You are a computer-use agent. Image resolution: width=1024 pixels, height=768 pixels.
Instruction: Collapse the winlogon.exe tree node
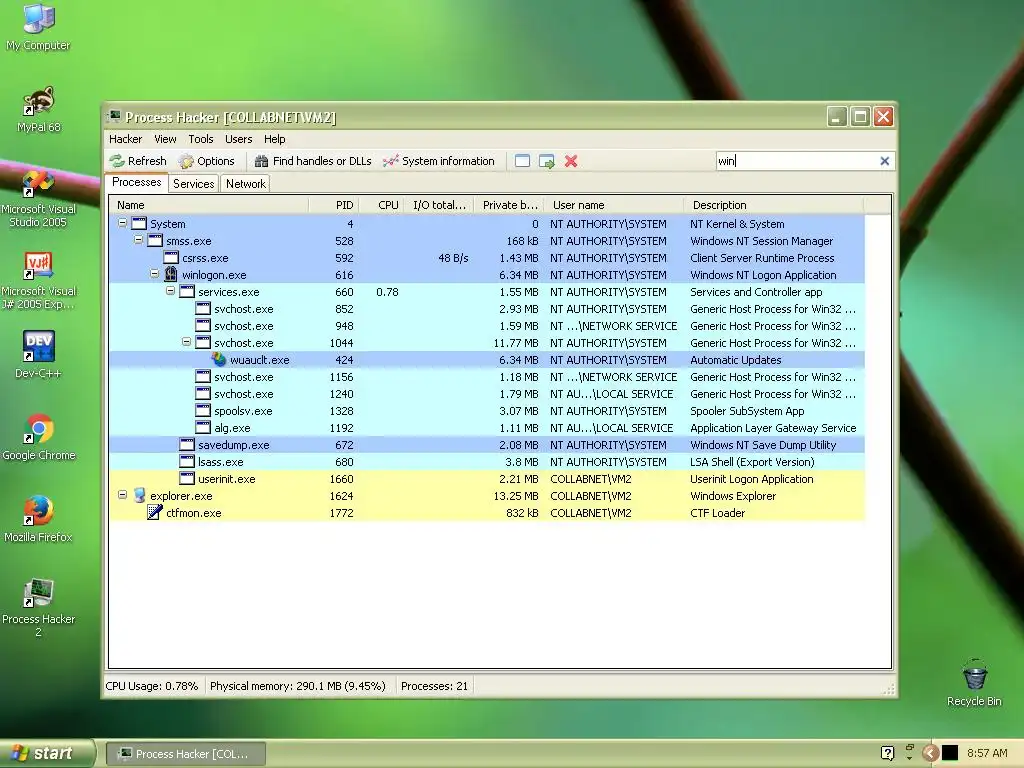pos(154,274)
